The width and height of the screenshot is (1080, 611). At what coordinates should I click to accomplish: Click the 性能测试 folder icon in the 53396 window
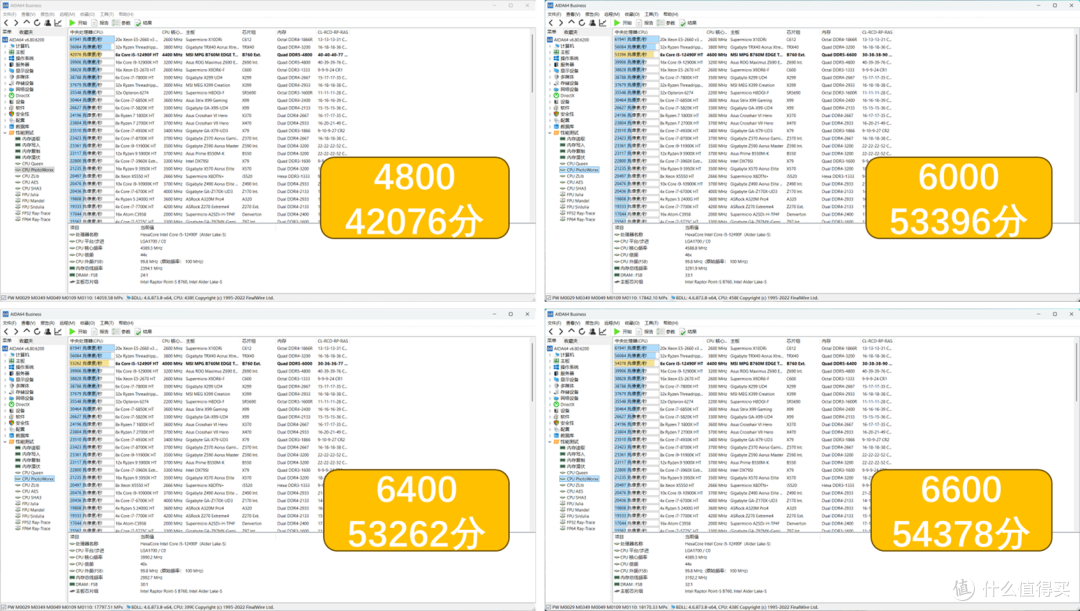[x=557, y=133]
